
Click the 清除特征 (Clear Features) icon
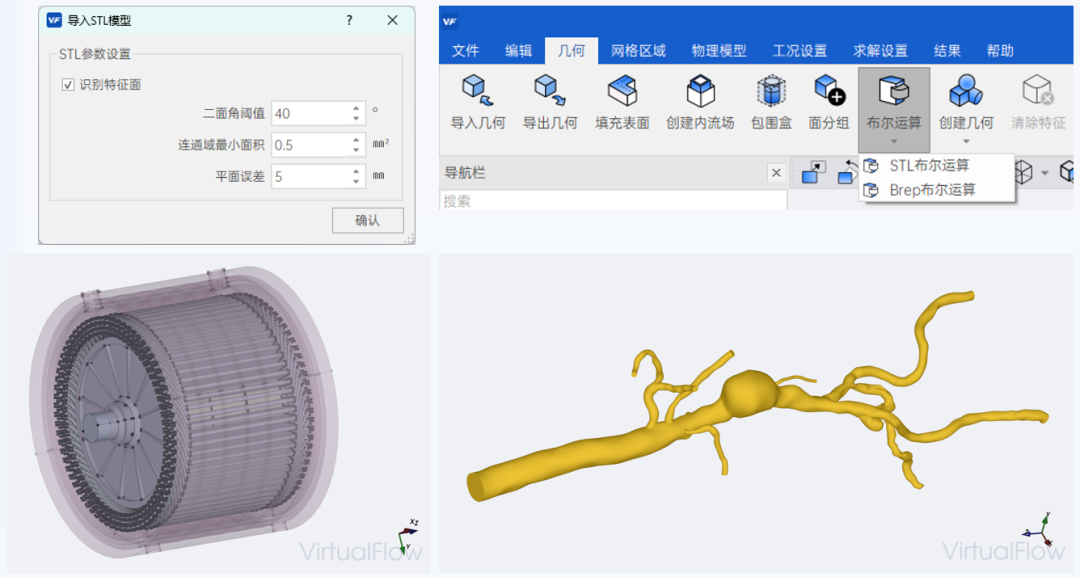pos(1038,92)
